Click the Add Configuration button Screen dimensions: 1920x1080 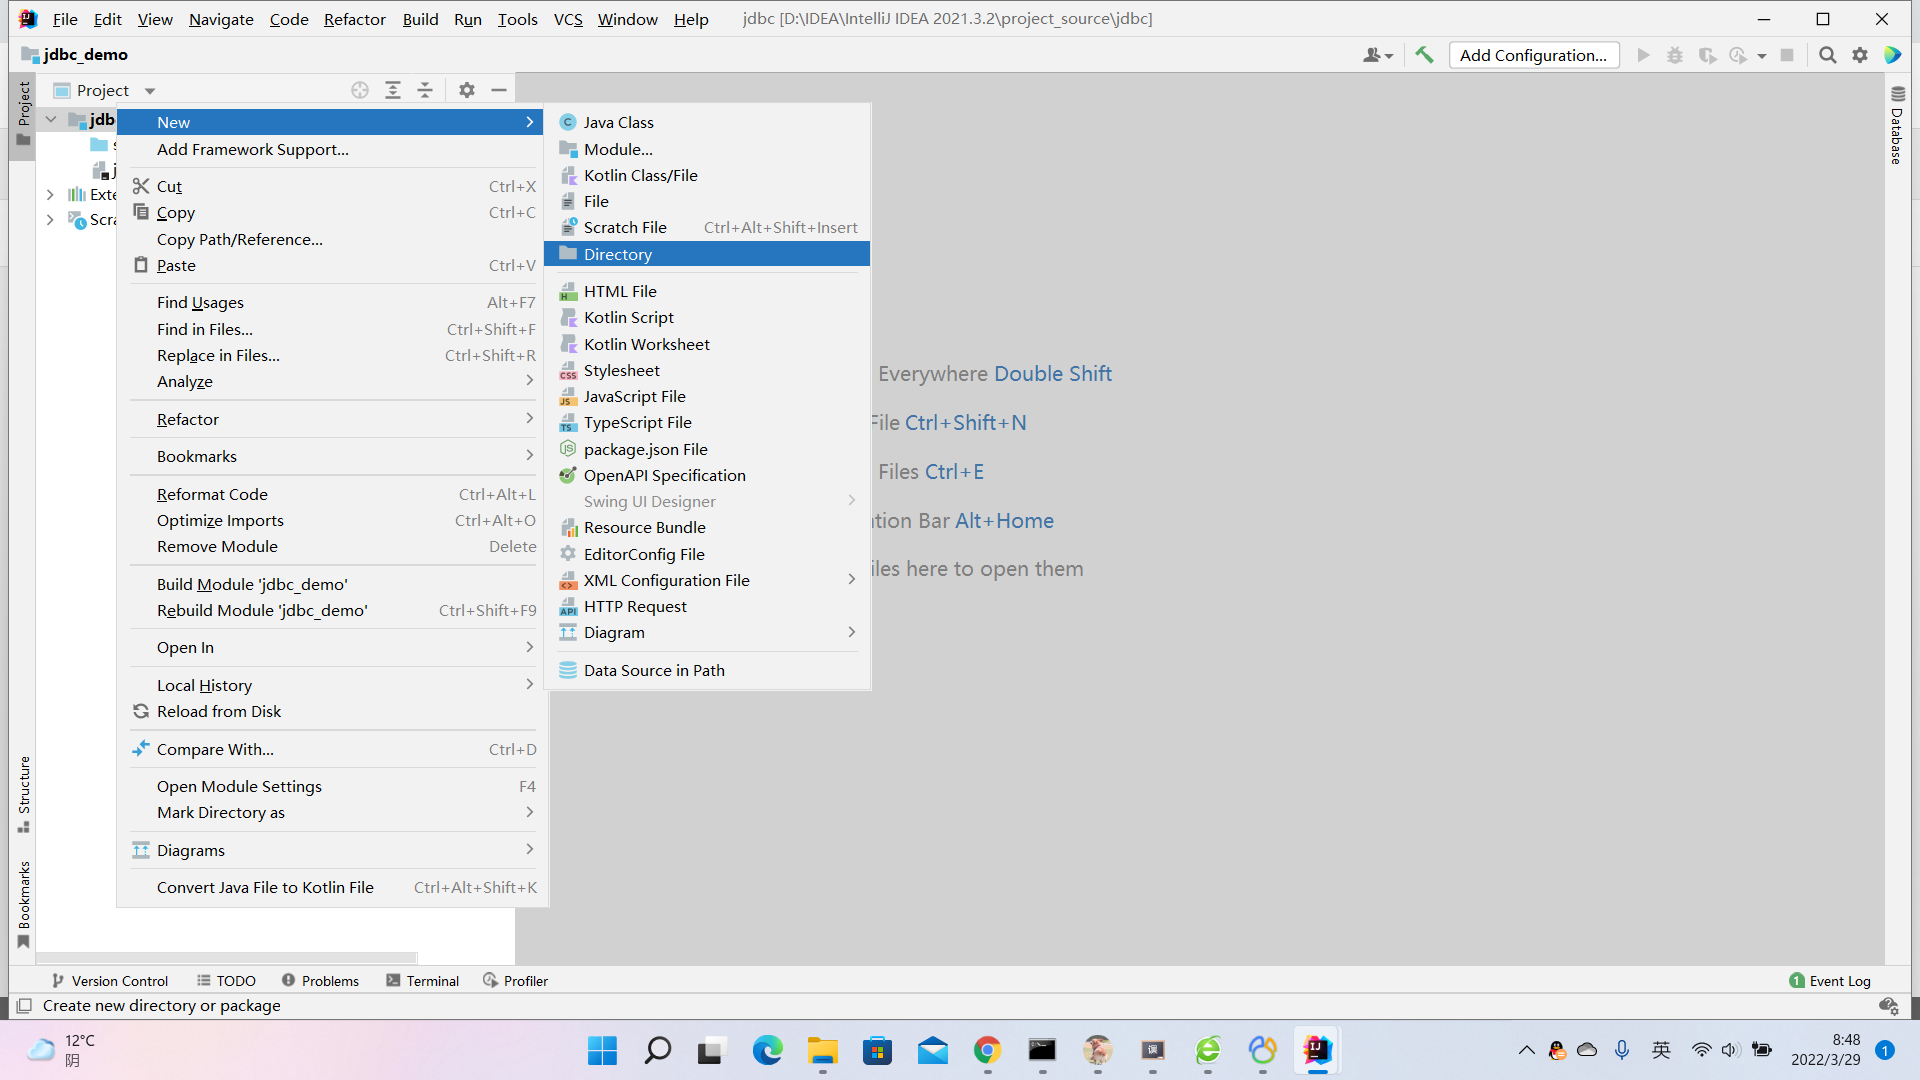coord(1532,55)
